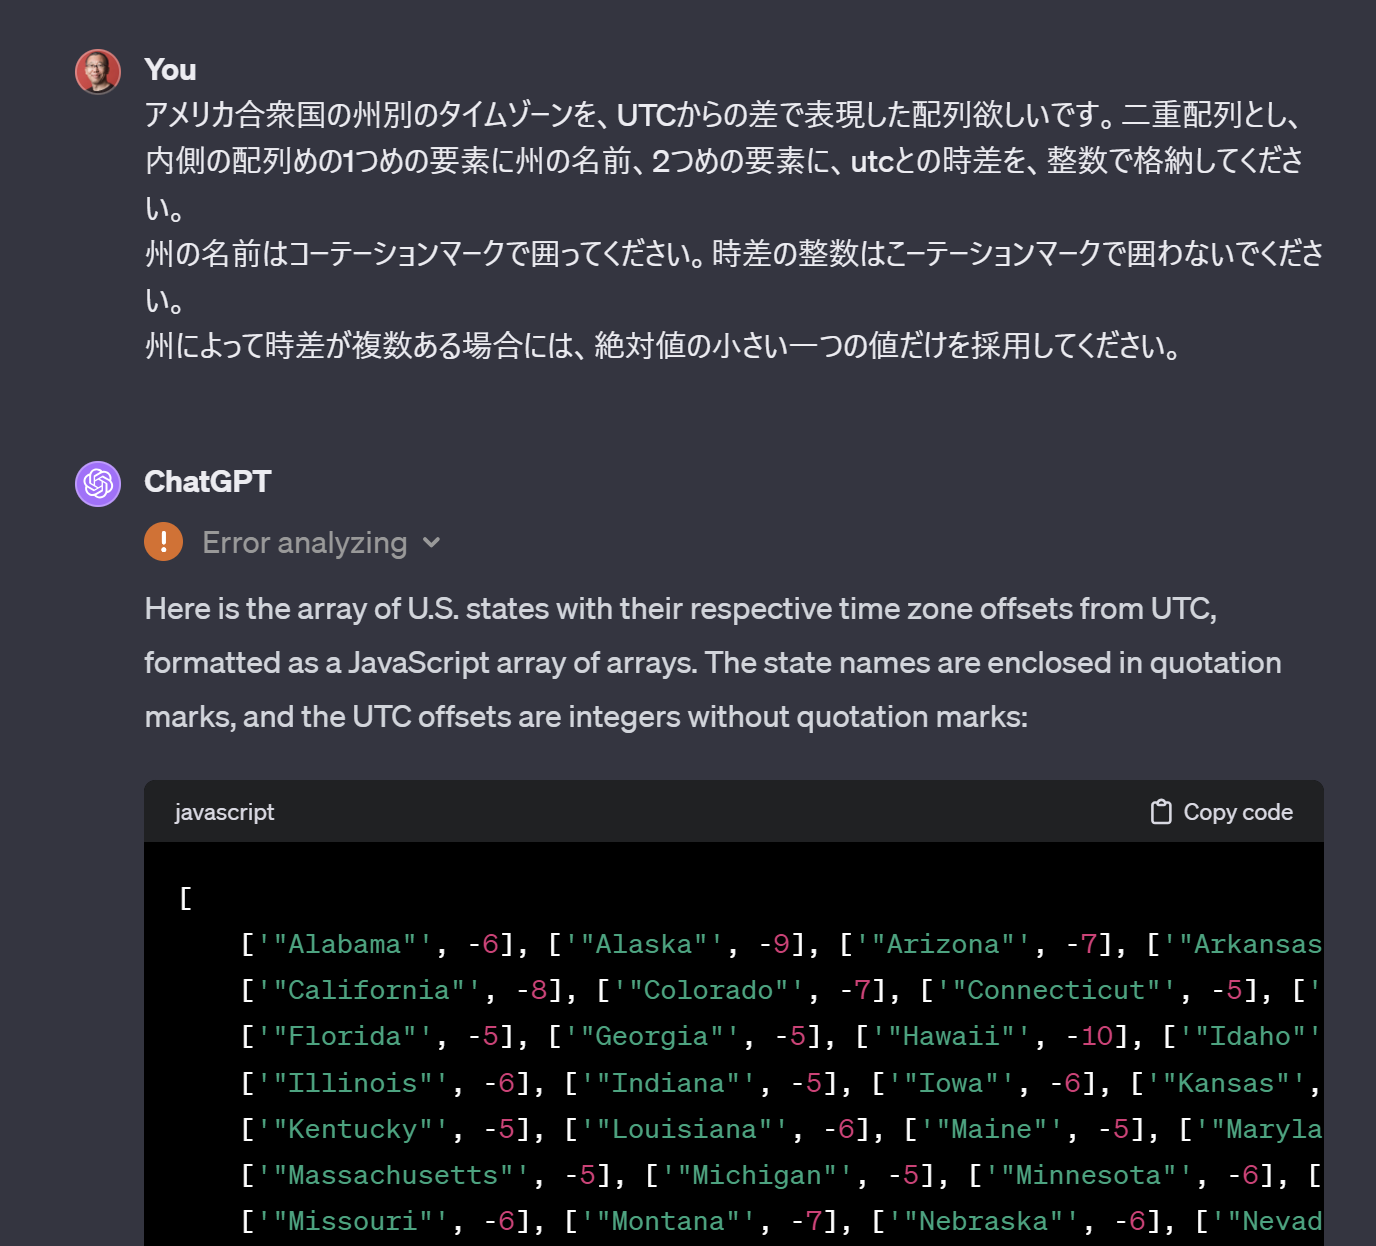Click "Massachusetts" in the code block
Image resolution: width=1376 pixels, height=1246 pixels.
point(393,1175)
